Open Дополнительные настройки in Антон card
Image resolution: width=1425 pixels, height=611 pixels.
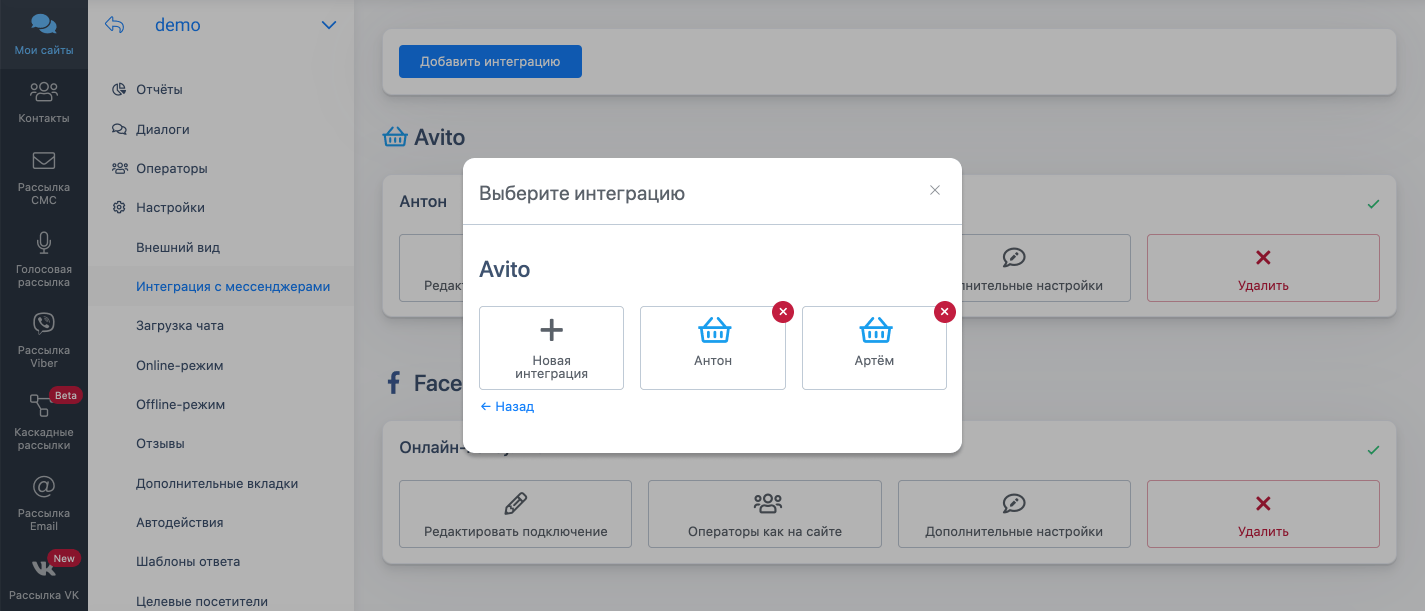(1014, 268)
